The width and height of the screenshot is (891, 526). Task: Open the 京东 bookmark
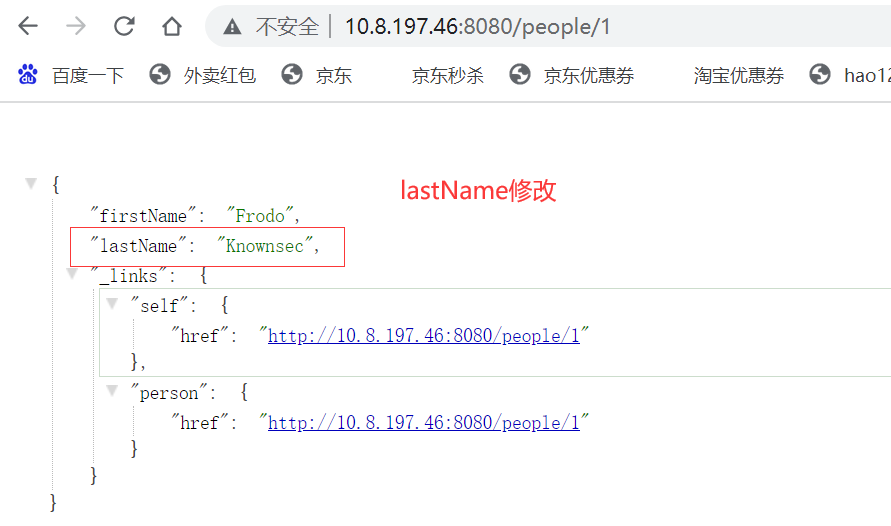[x=317, y=75]
